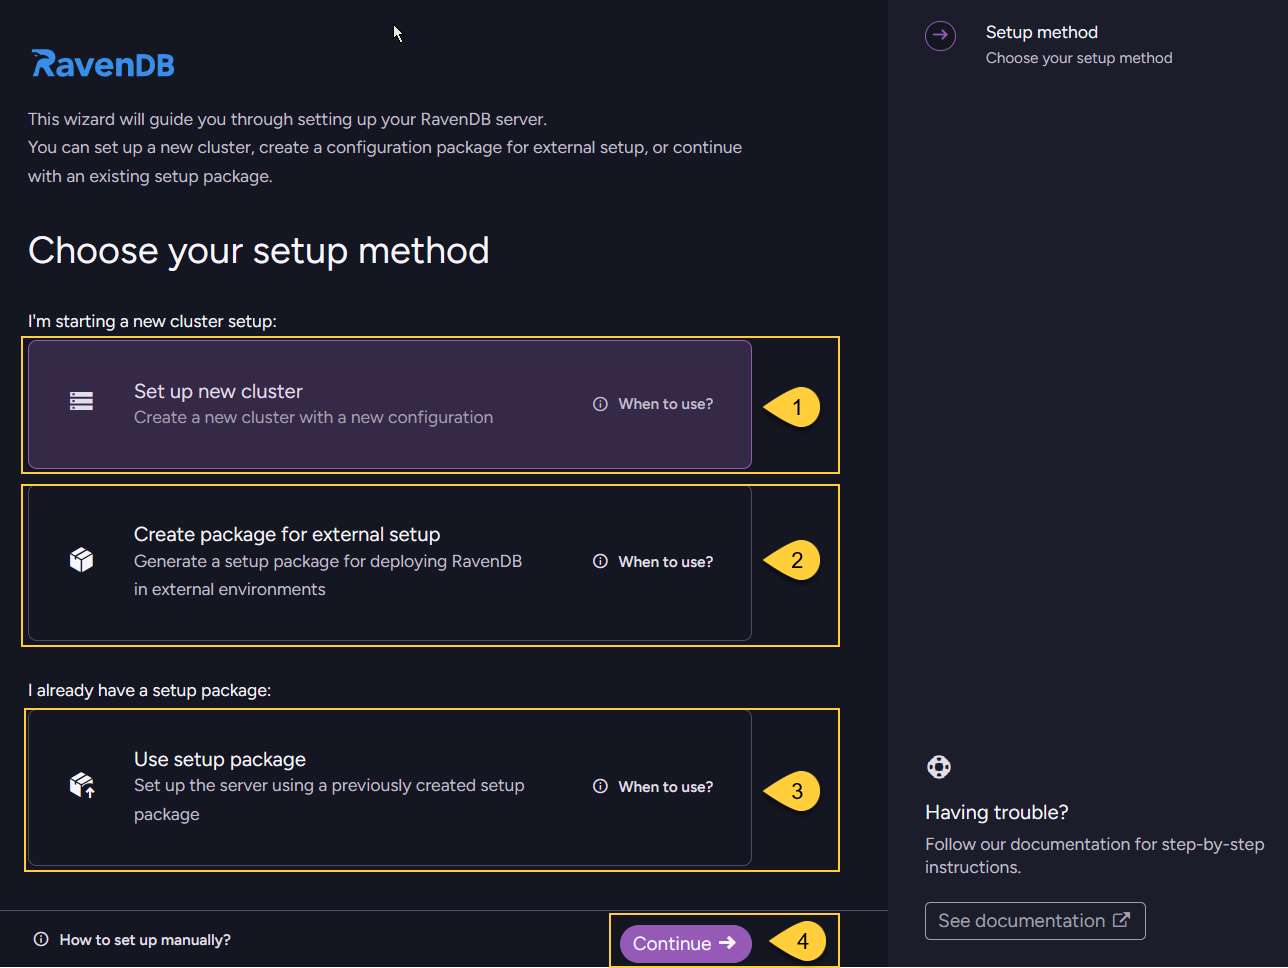The image size is (1288, 968).
Task: Click the Continue button
Action: (x=685, y=943)
